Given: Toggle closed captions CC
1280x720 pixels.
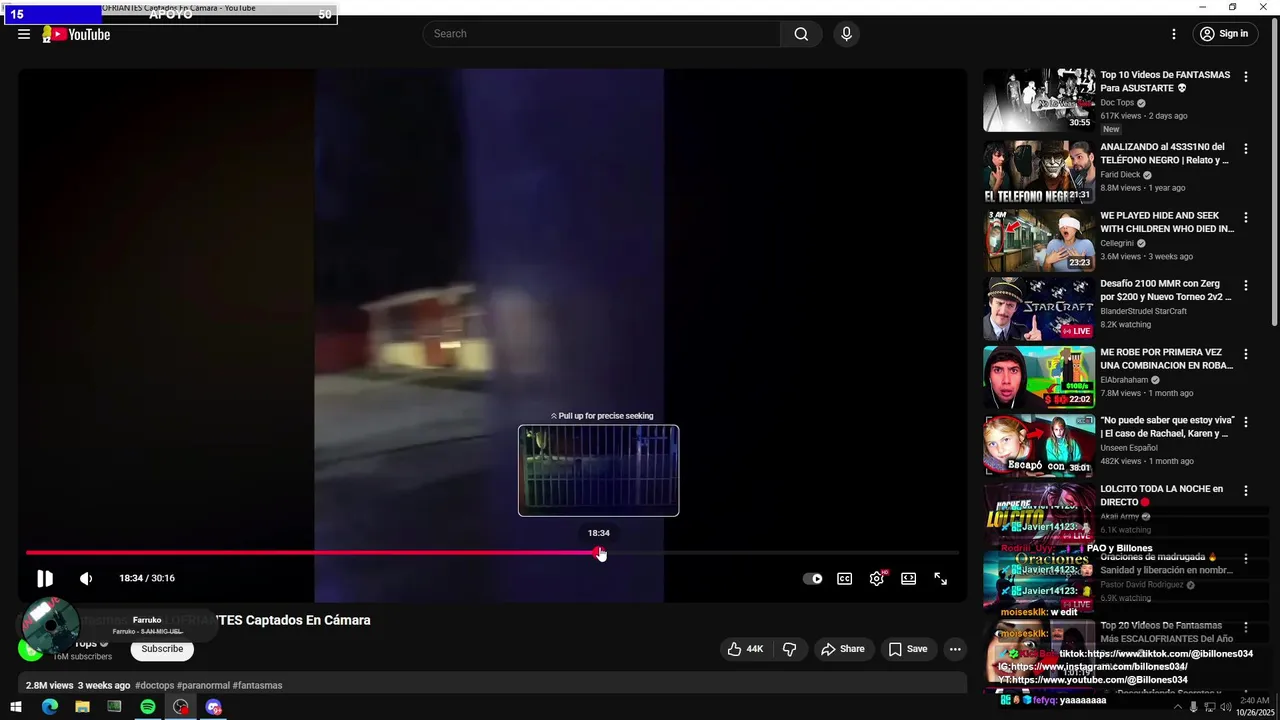Looking at the screenshot, I should point(845,579).
